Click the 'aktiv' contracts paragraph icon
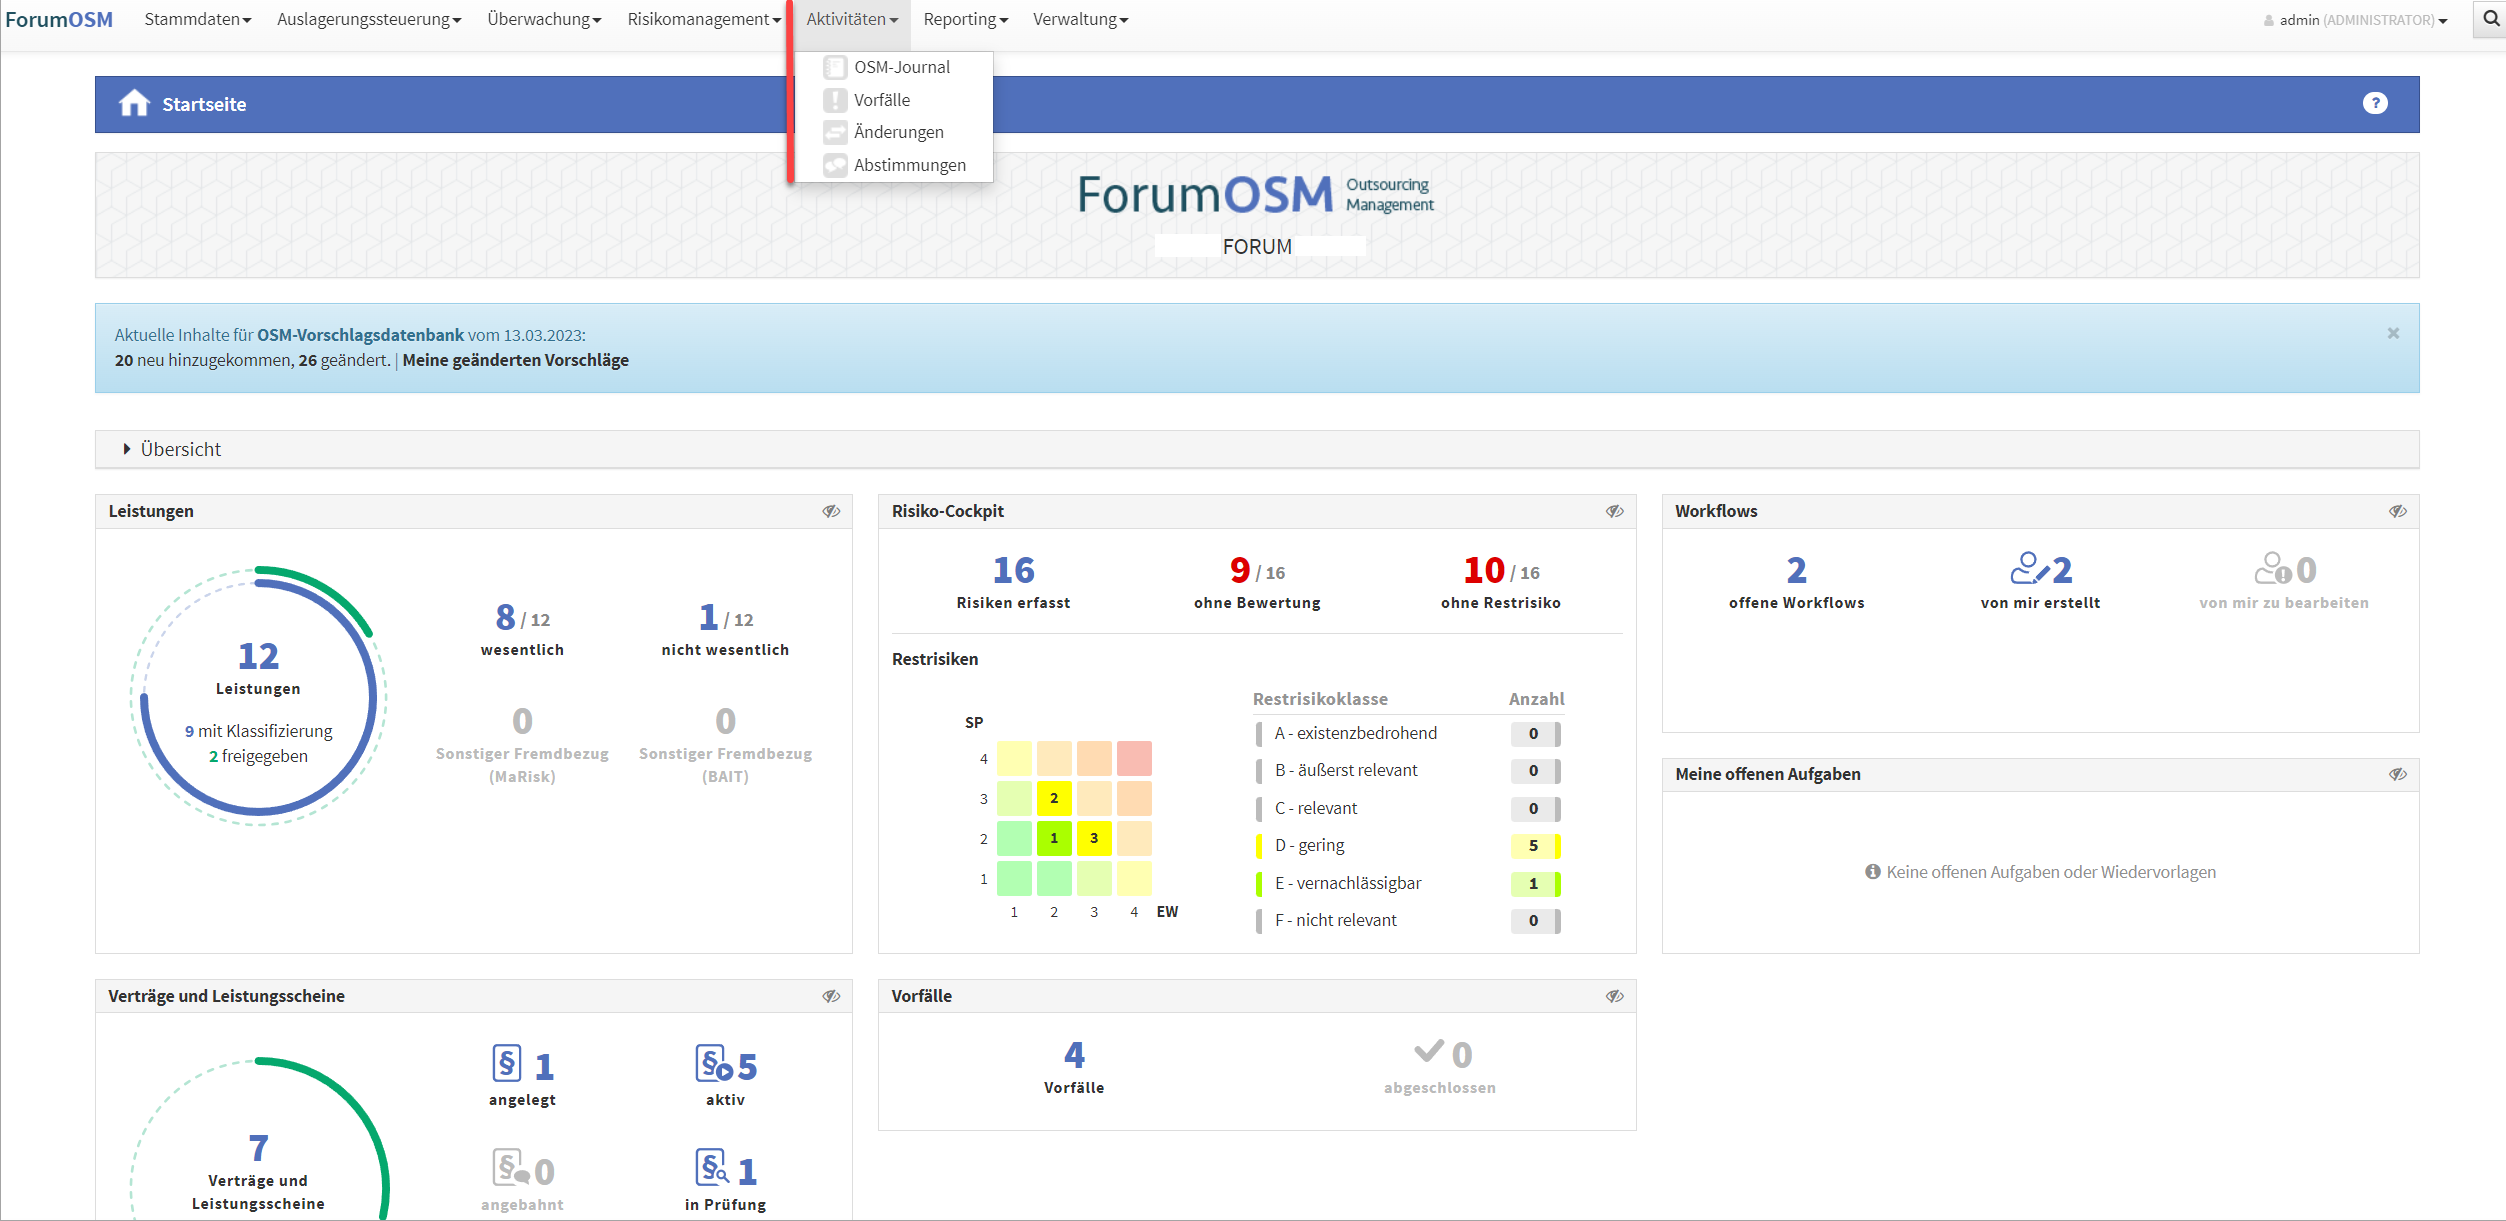Image resolution: width=2506 pixels, height=1221 pixels. (714, 1064)
